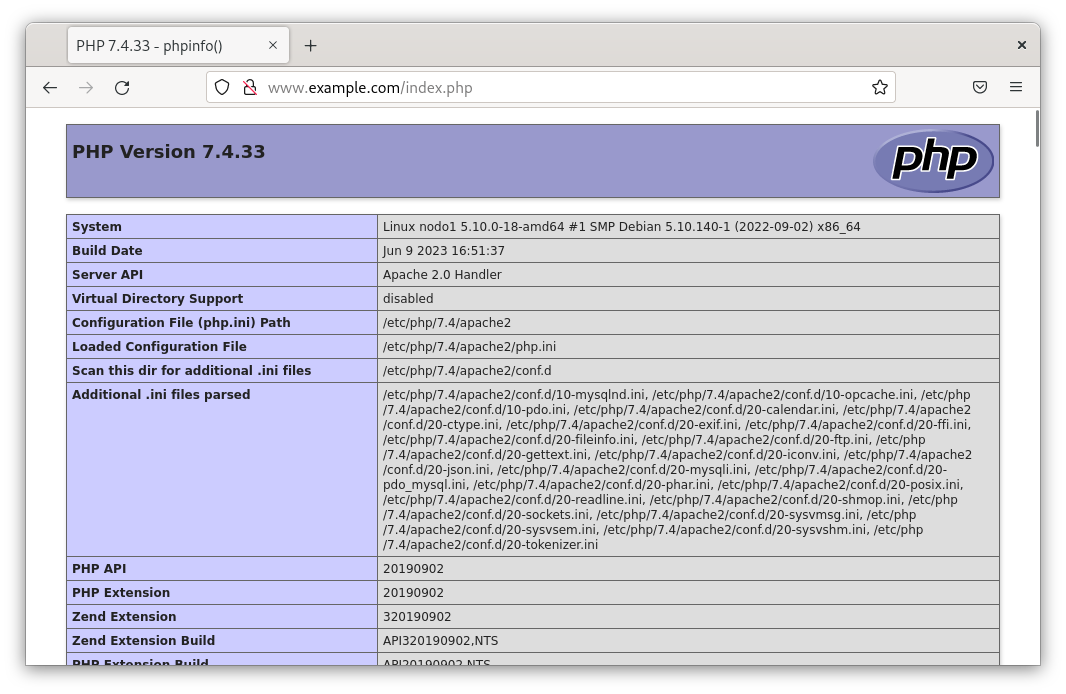The image size is (1066, 694).
Task: Click the Loaded Configuration File path value
Action: tap(469, 347)
